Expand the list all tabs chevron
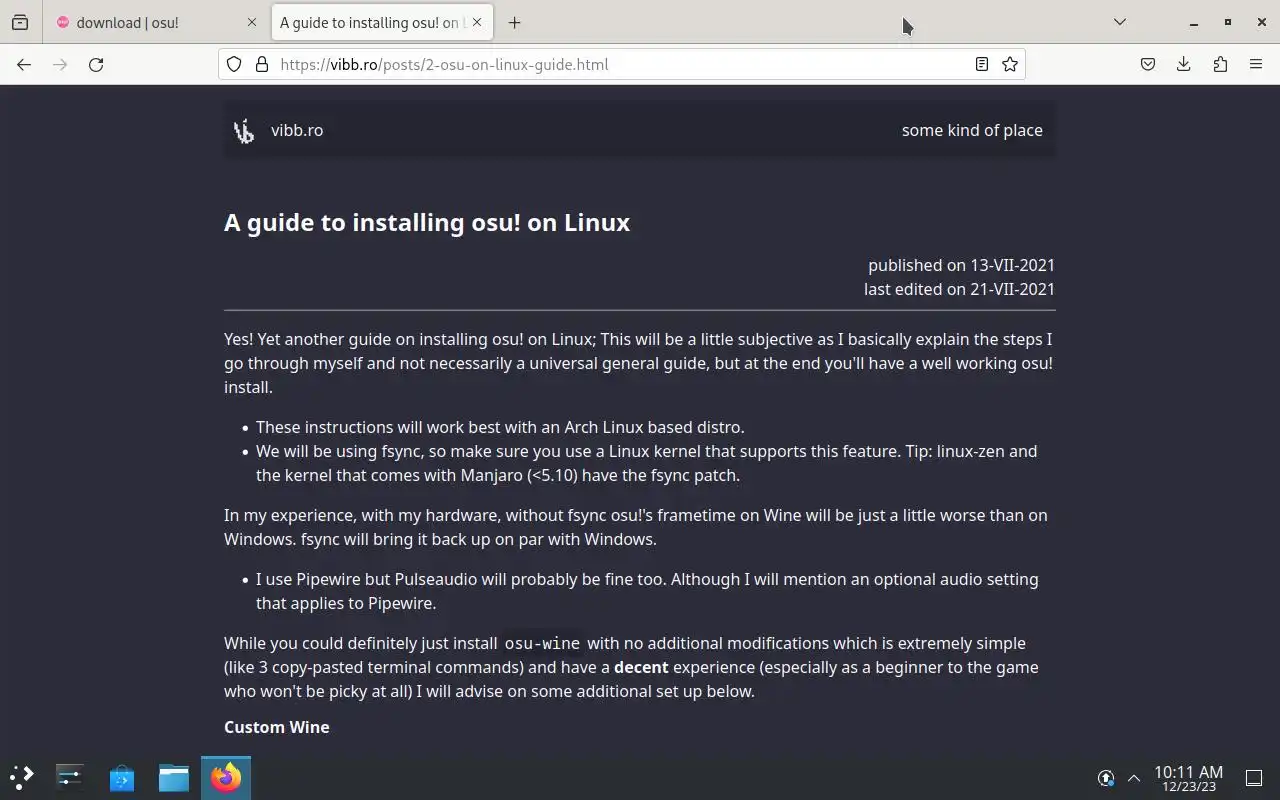 [1120, 22]
